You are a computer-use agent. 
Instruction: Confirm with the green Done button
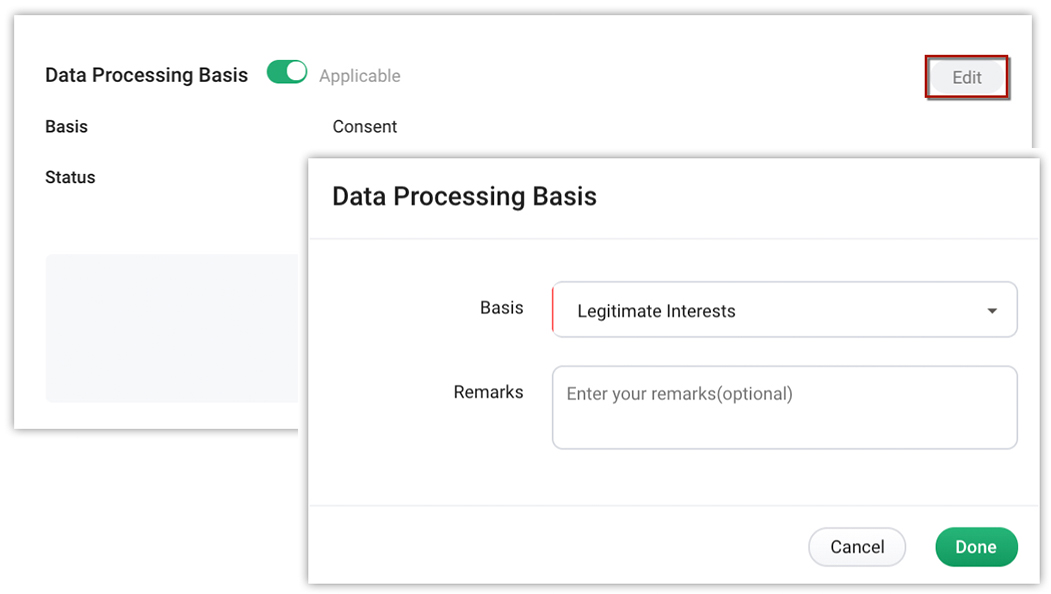[975, 547]
